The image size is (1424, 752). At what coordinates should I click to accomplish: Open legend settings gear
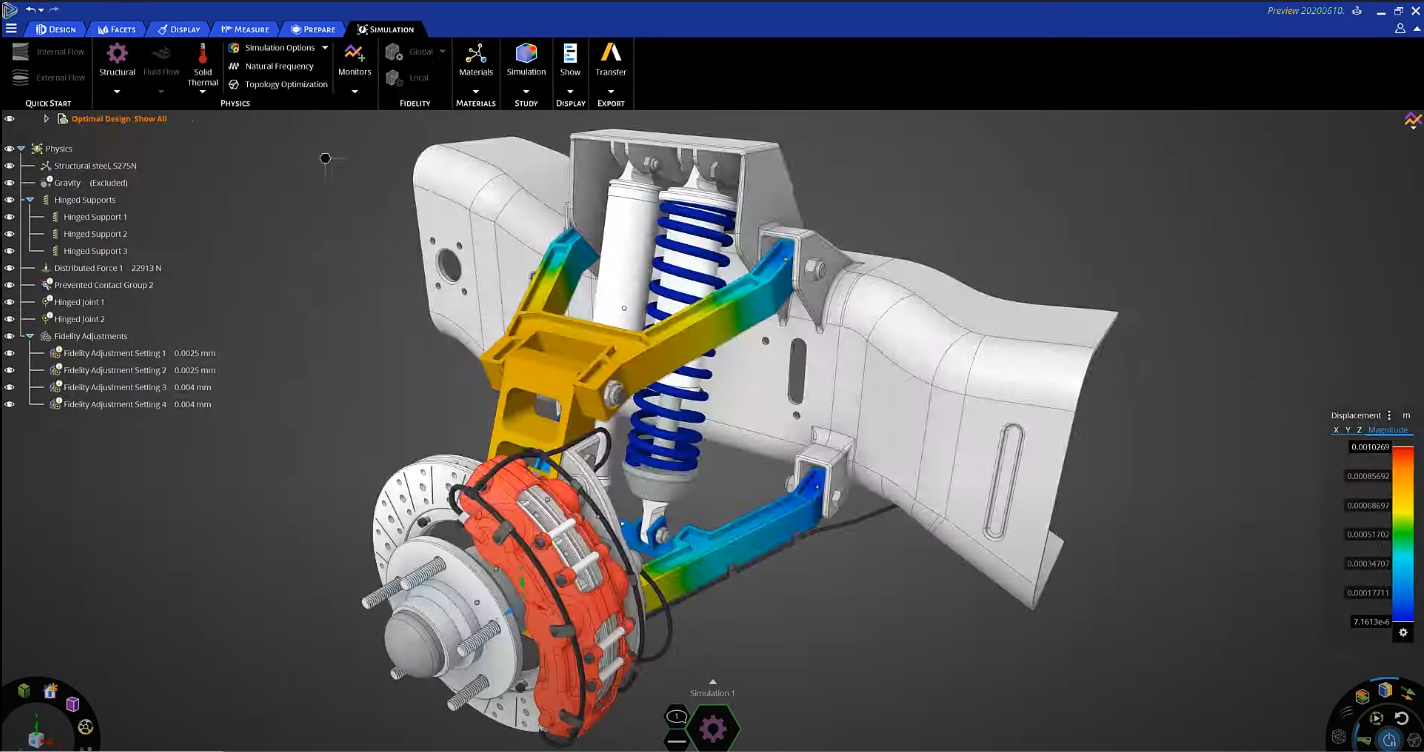[1403, 632]
